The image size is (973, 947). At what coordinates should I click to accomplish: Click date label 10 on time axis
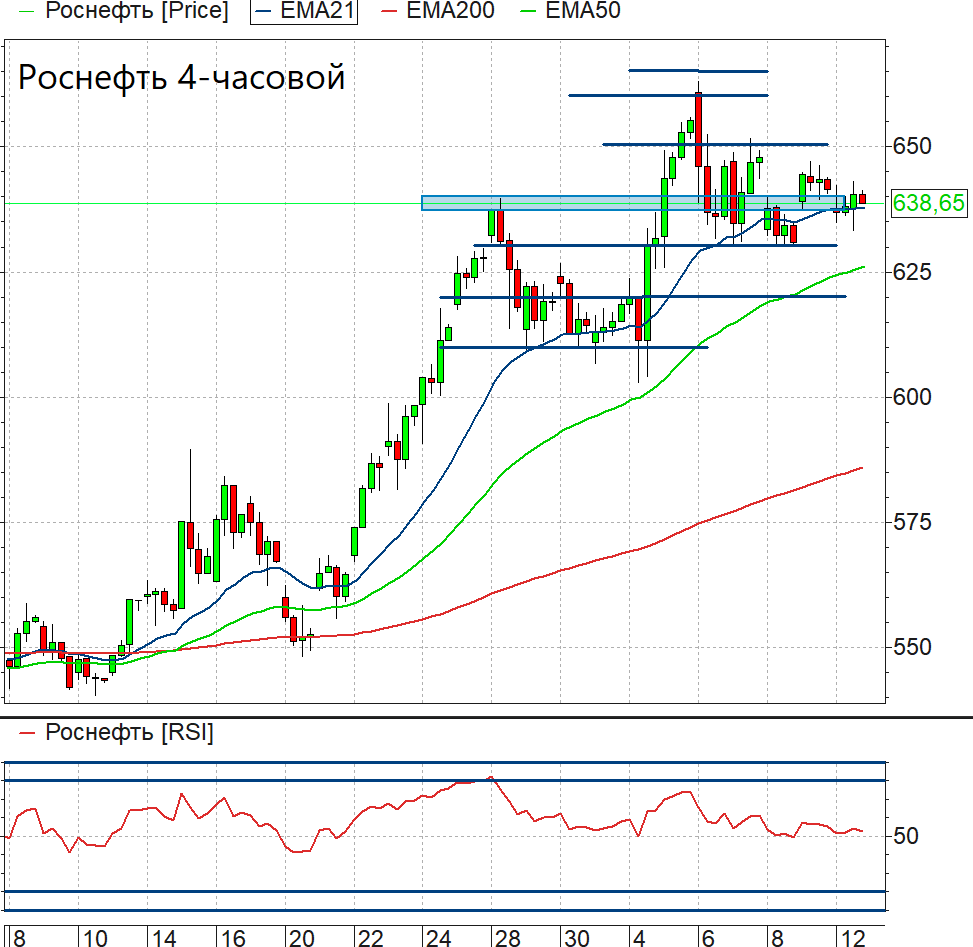(x=95, y=938)
